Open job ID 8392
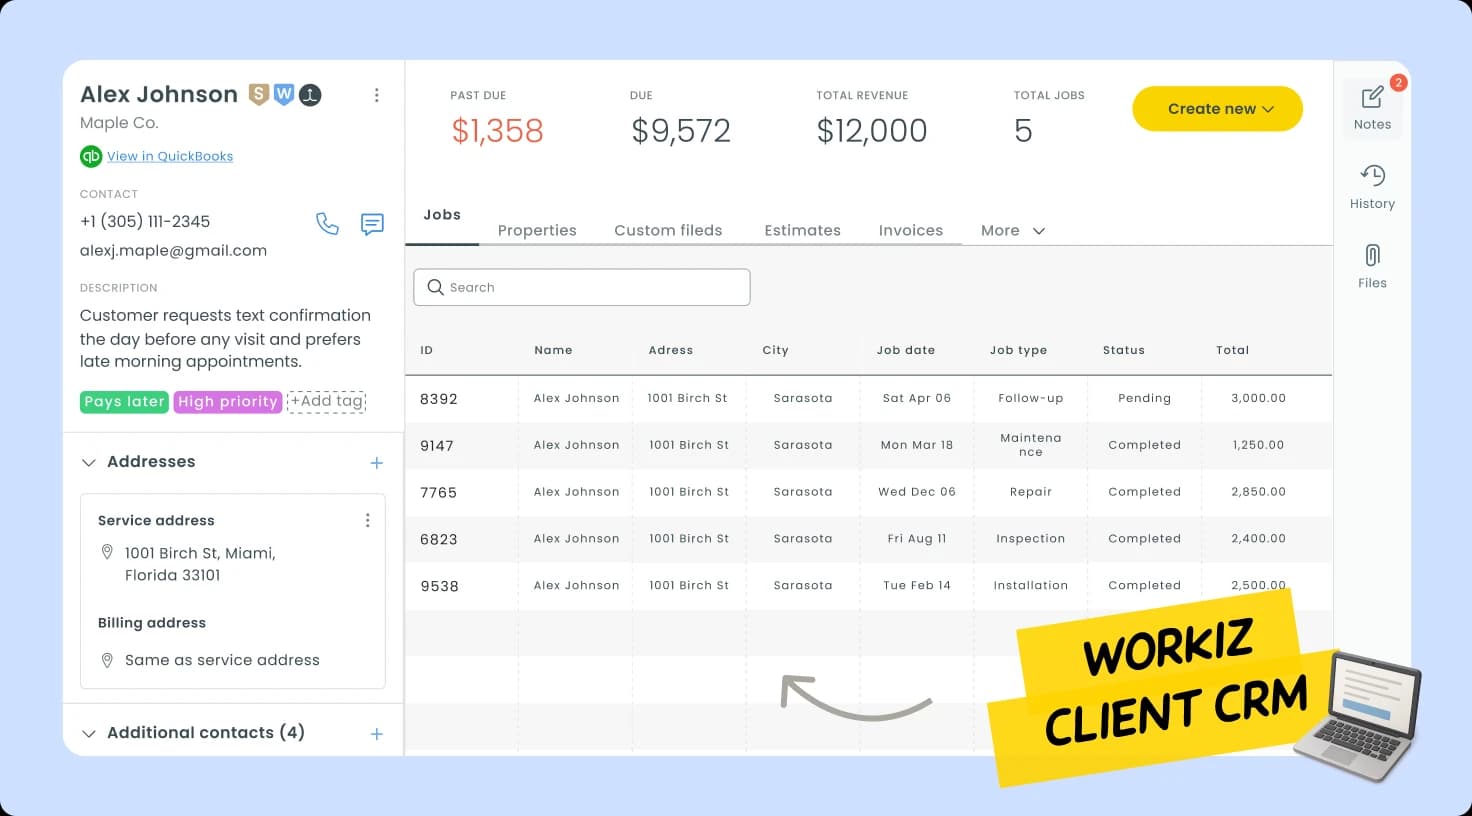 click(439, 399)
